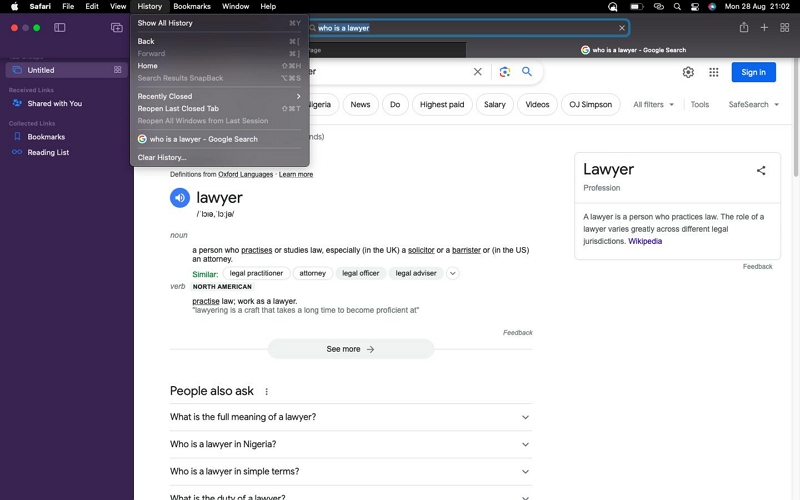The height and width of the screenshot is (500, 800).
Task: Play the lawyer pronunciation audio
Action: pyautogui.click(x=180, y=197)
